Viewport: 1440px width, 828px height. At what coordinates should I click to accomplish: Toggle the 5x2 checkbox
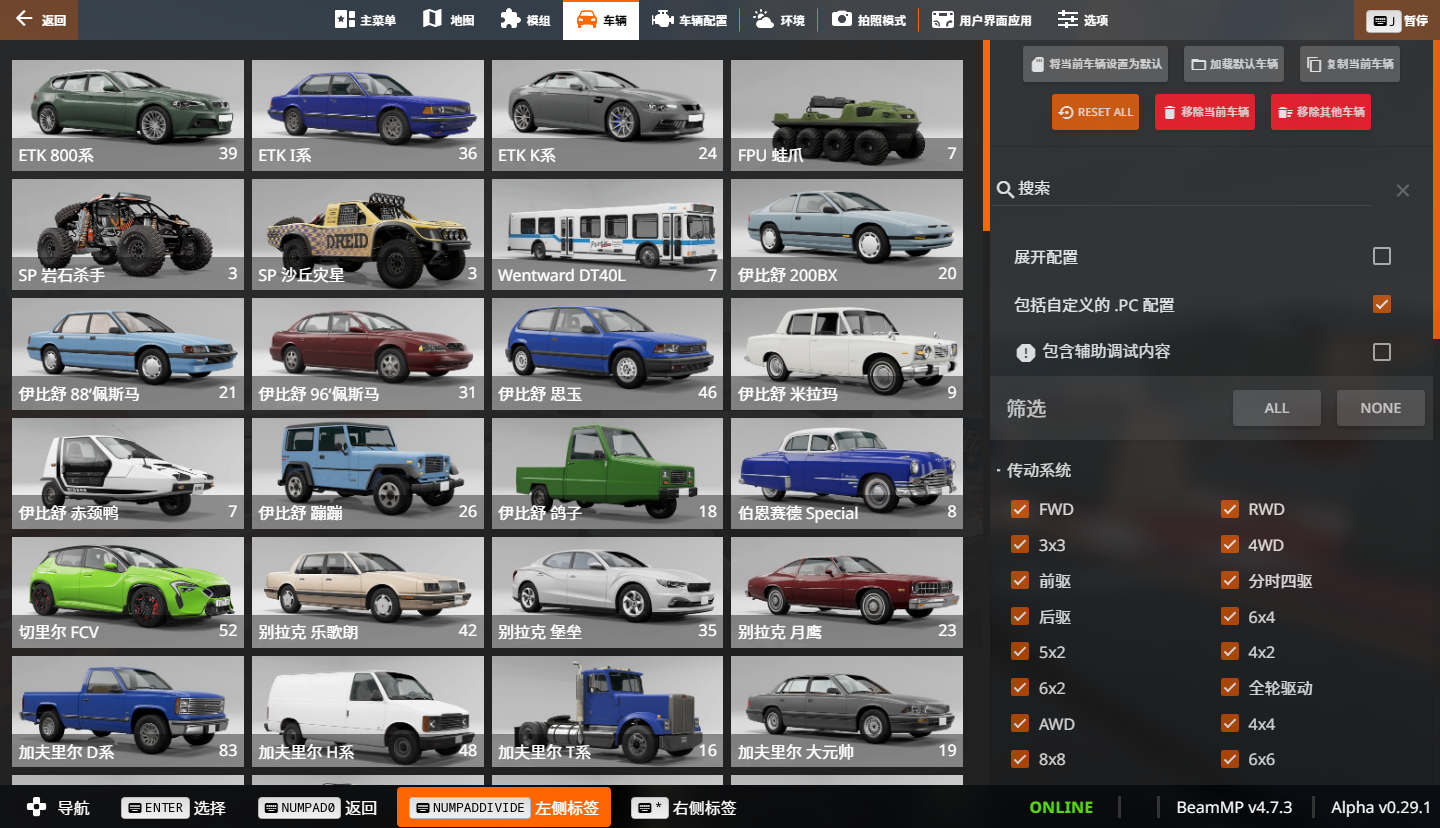pos(1020,652)
